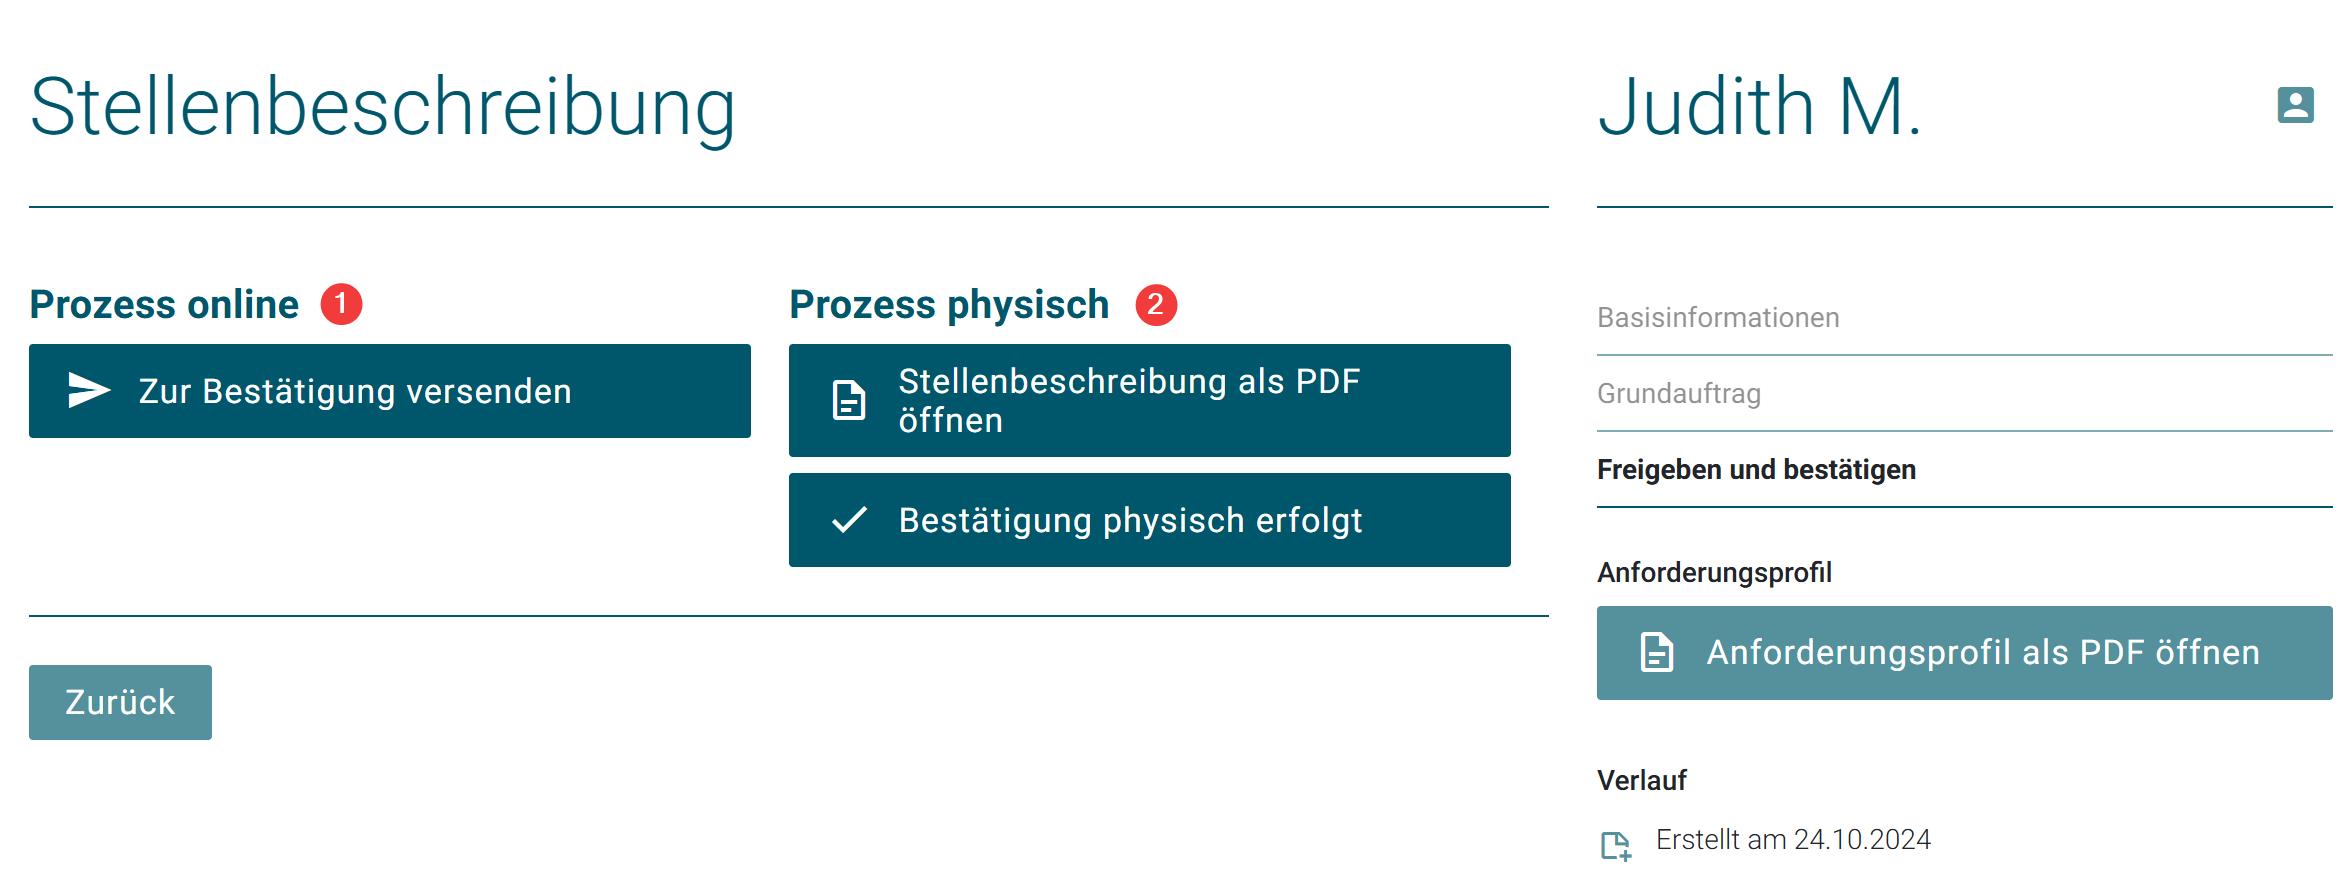This screenshot has width=2346, height=875.
Task: Open 'Anforderungsprofil als PDF öffnen' button text
Action: tap(1982, 653)
